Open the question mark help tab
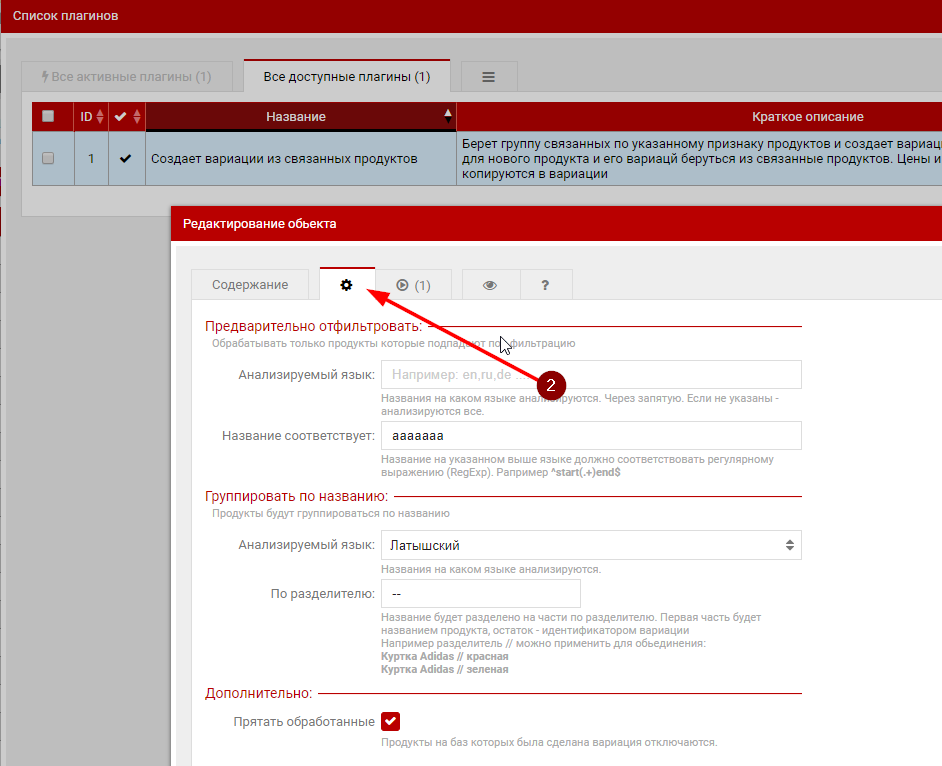The height and width of the screenshot is (766, 942). [x=545, y=285]
